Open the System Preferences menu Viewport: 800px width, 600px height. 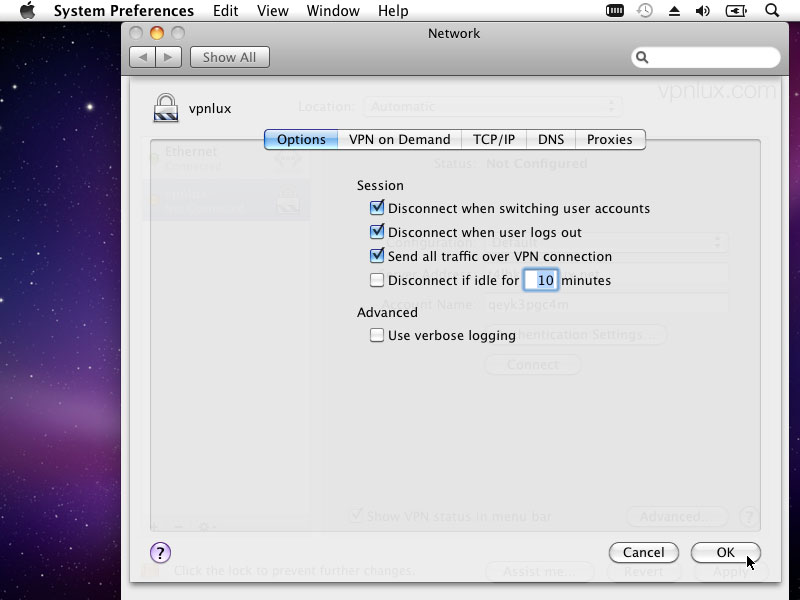[123, 11]
